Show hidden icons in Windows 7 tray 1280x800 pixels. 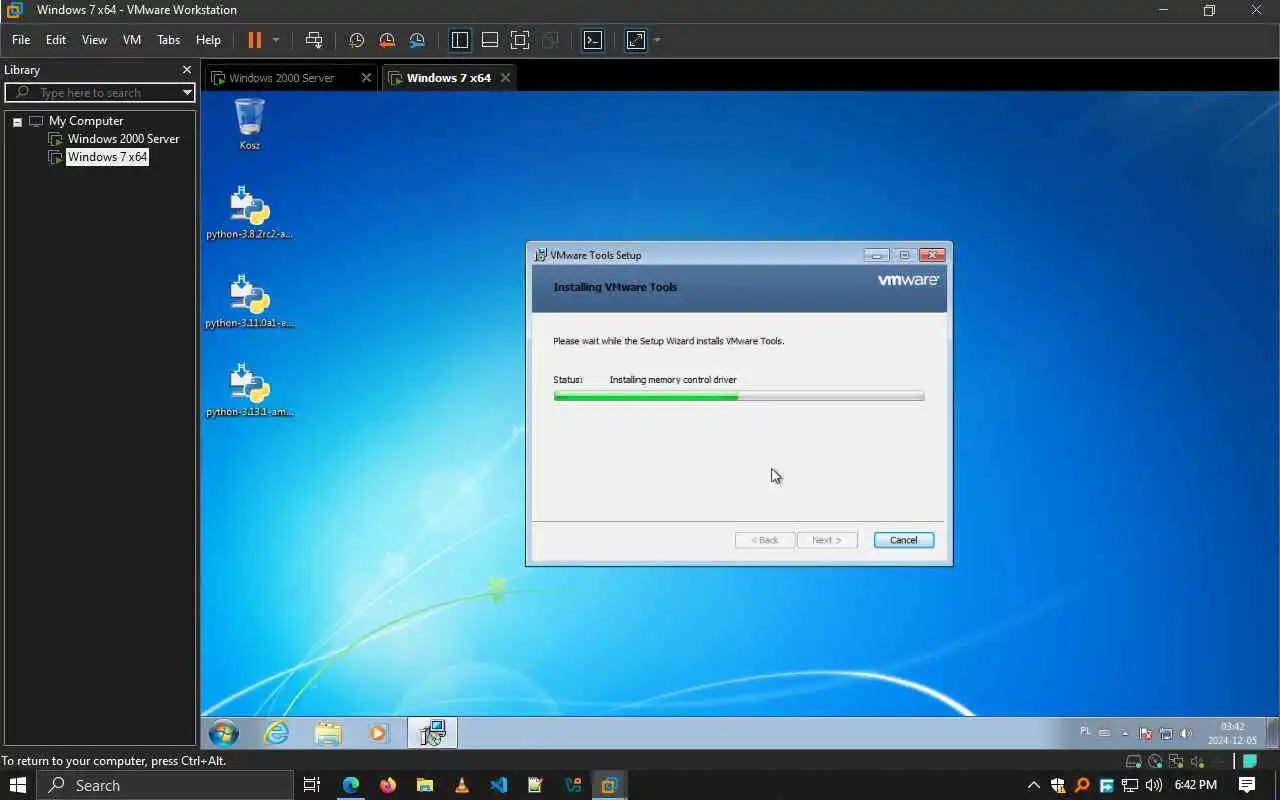click(1125, 733)
